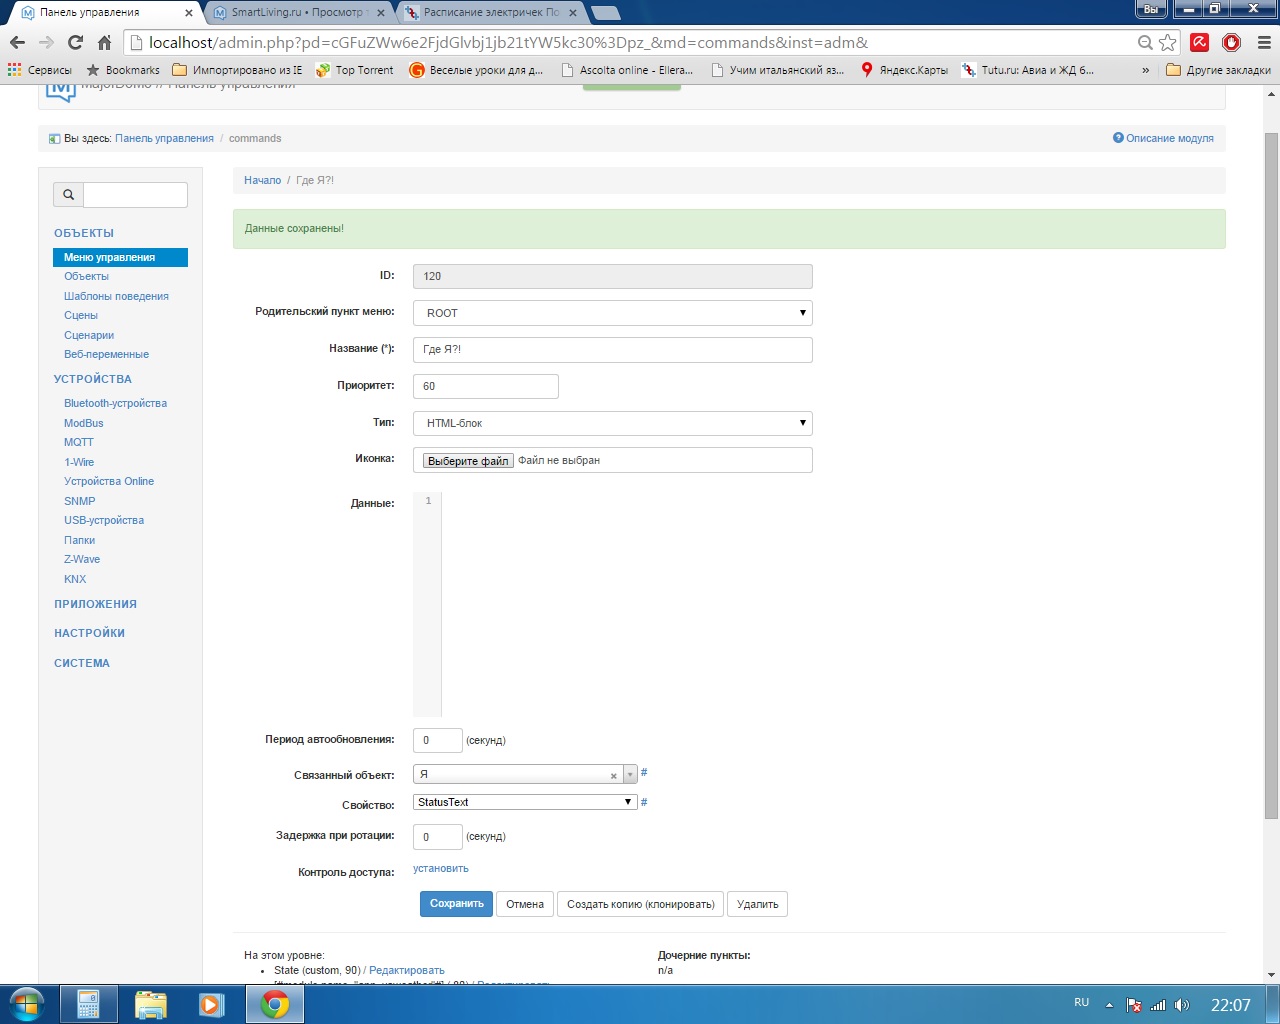This screenshot has height=1024, width=1280.
Task: Open the Родительский пункт меню ROOT dropdown
Action: pos(612,313)
